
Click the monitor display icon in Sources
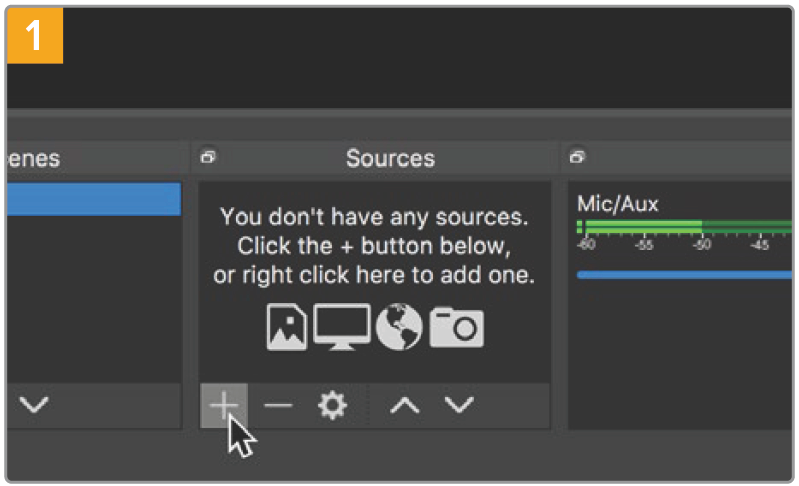pos(342,327)
